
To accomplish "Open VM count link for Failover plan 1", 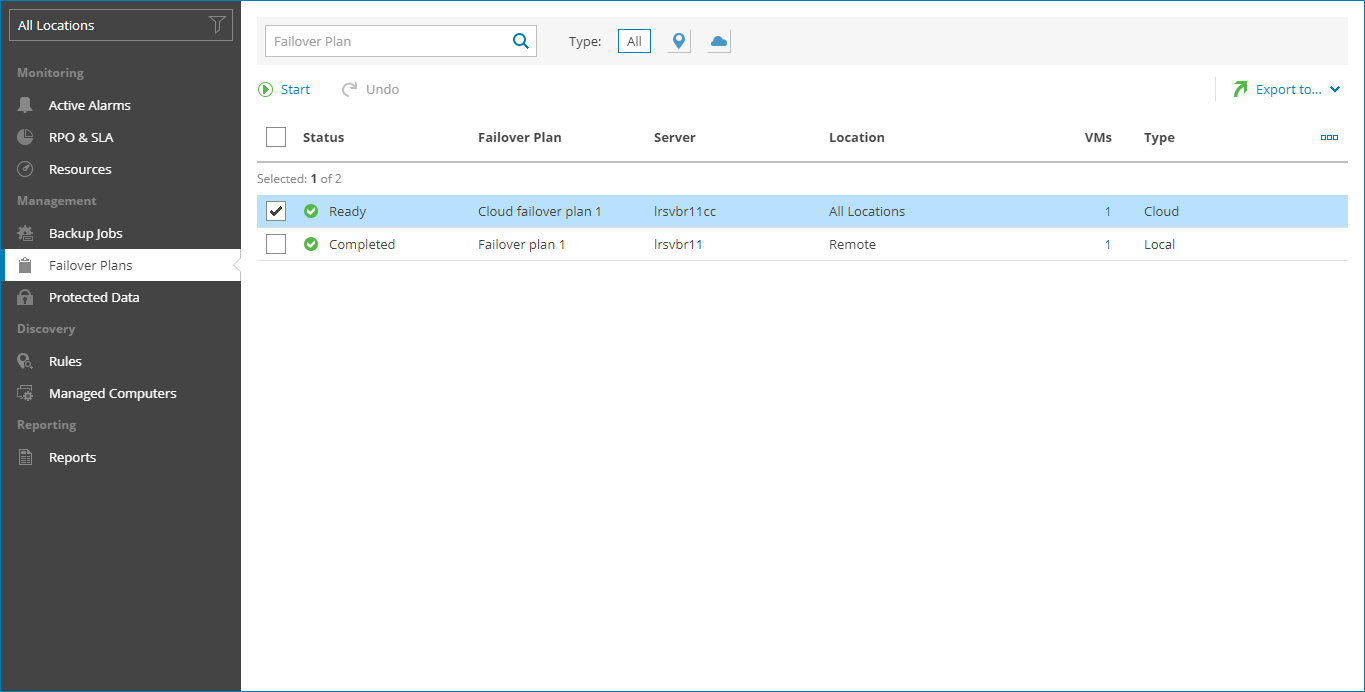I will (1108, 244).
